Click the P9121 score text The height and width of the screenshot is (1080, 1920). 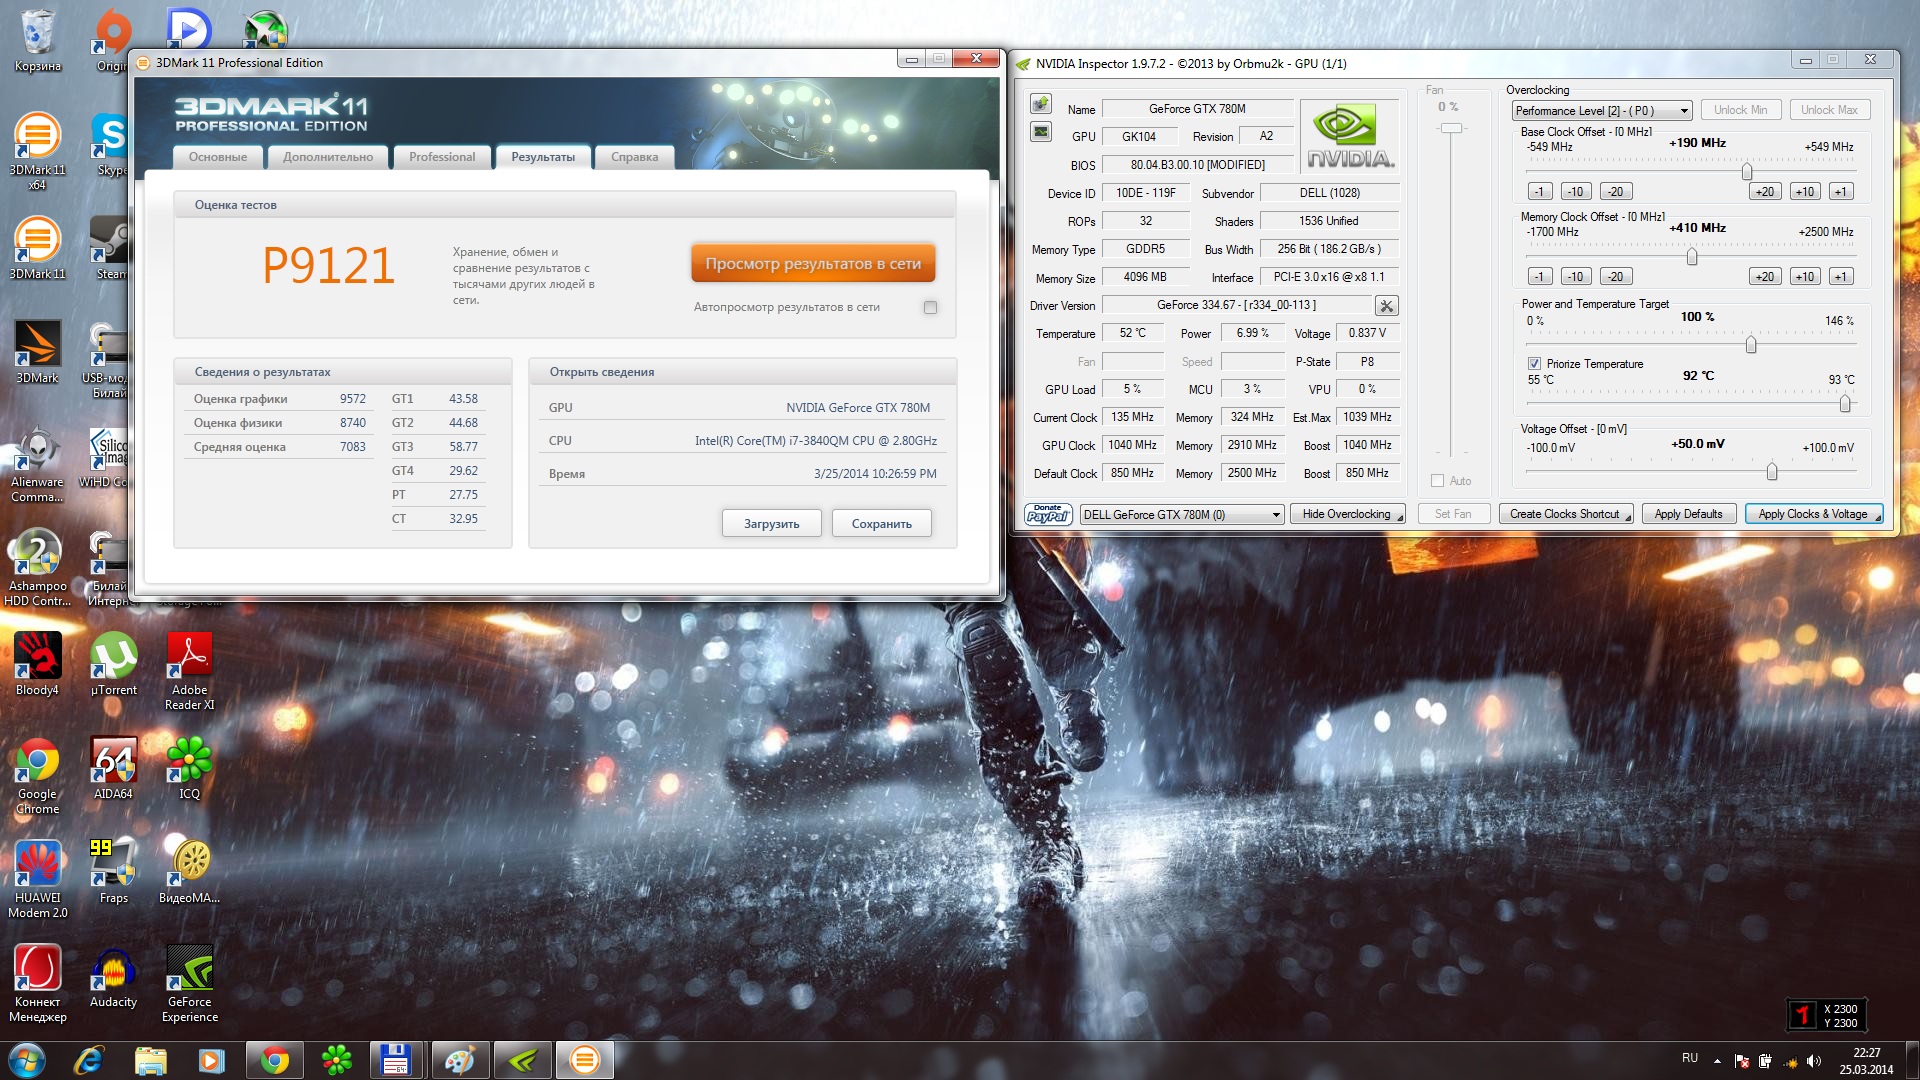[x=329, y=266]
